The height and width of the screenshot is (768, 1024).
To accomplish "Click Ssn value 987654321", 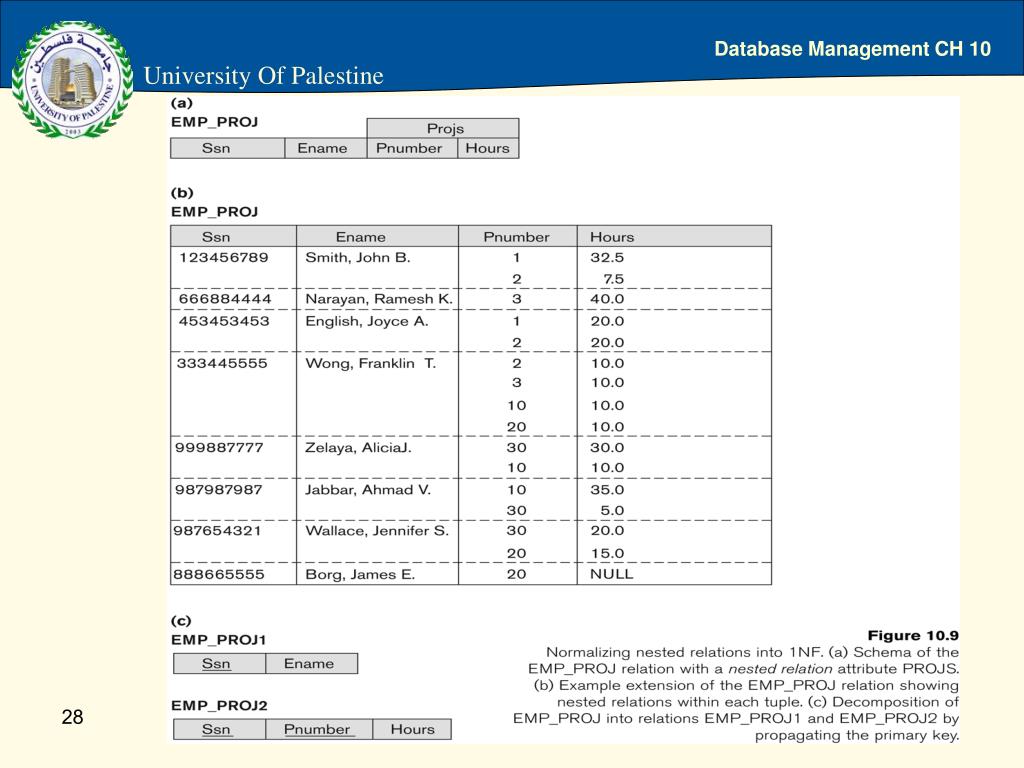I will 217,531.
